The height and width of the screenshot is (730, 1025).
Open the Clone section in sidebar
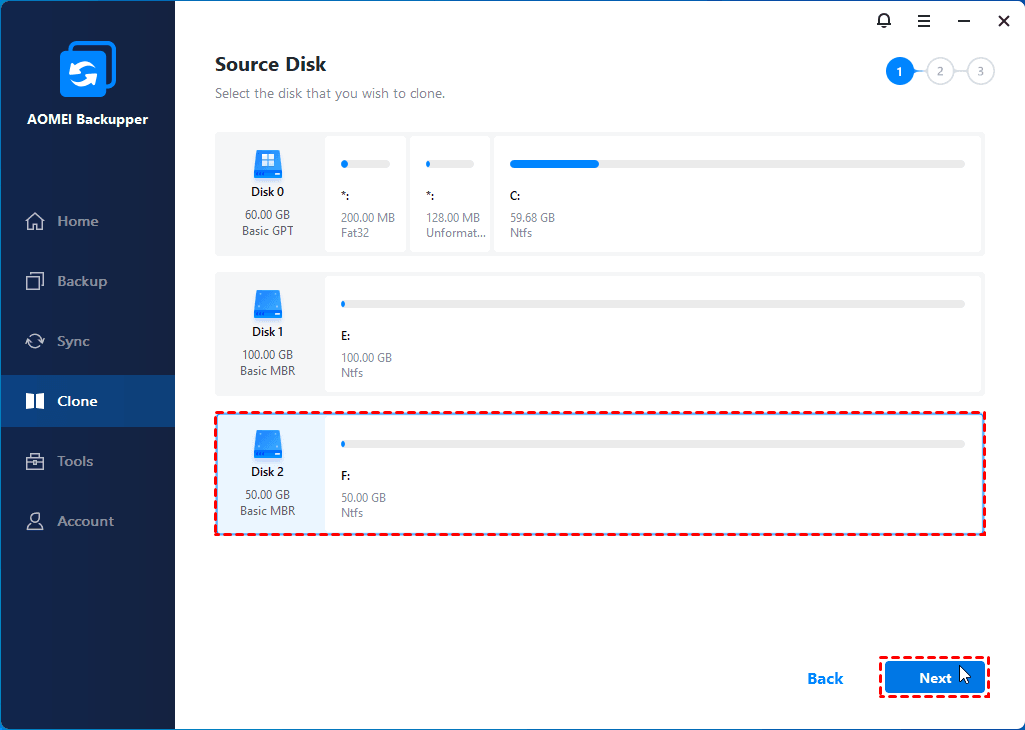point(88,401)
